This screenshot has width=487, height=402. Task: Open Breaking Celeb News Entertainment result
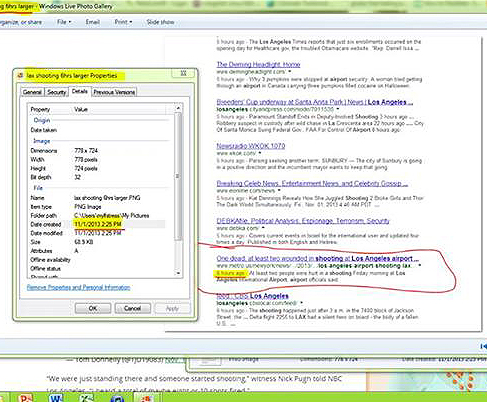pos(312,183)
